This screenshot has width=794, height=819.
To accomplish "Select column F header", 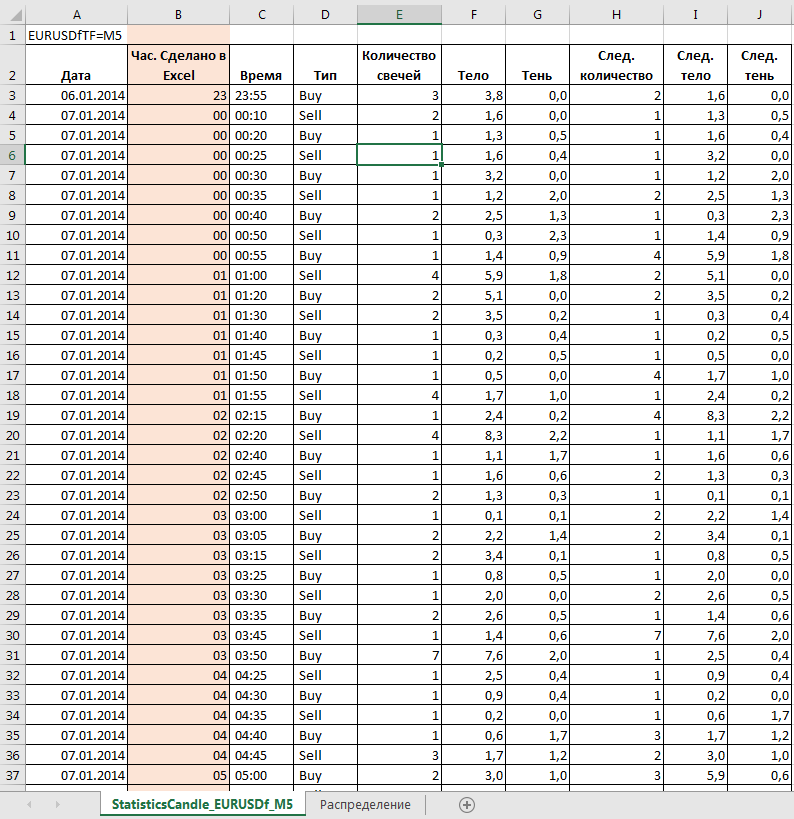I will coord(474,15).
